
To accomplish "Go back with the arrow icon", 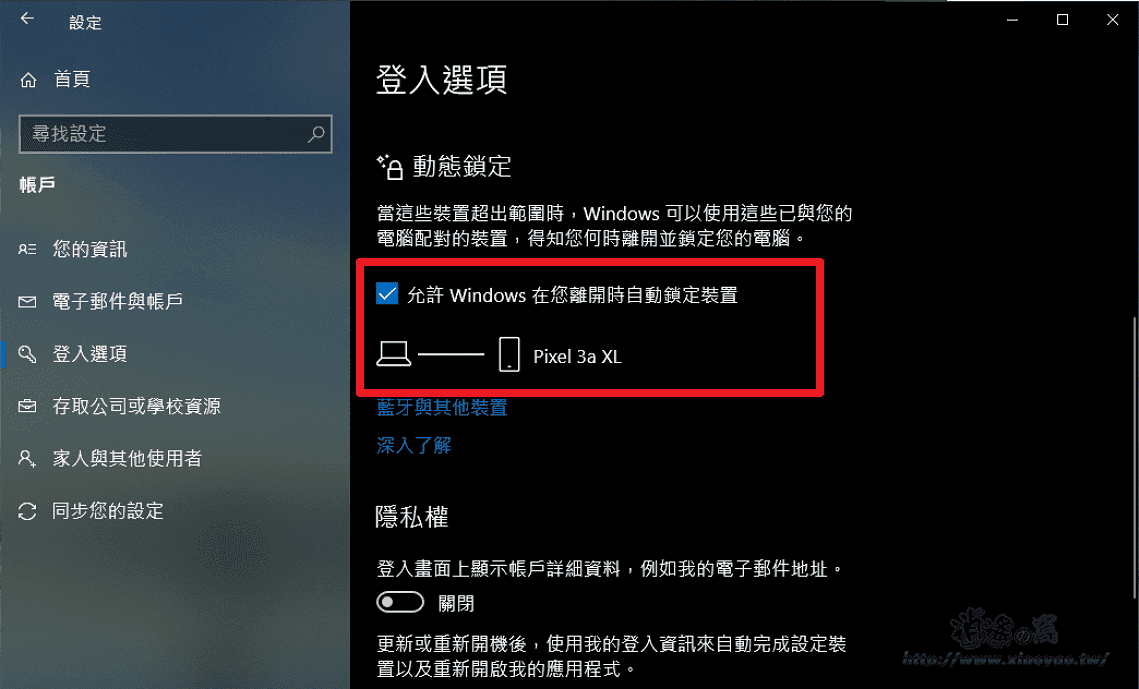I will [28, 19].
